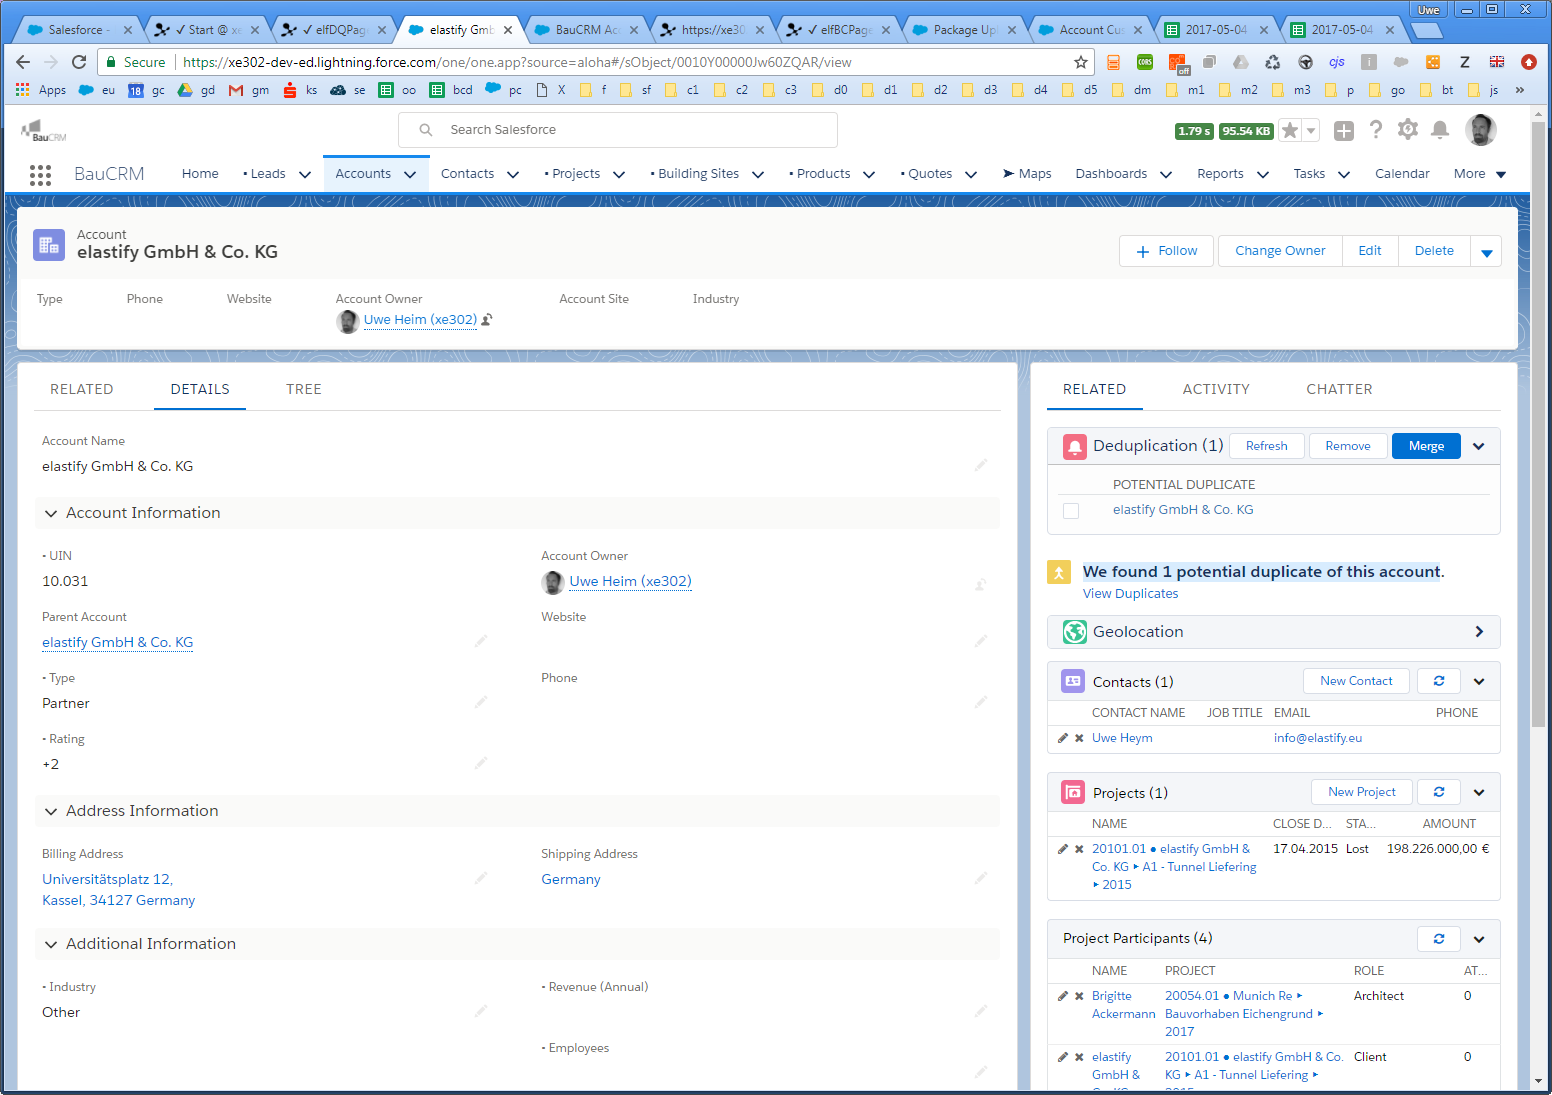
Task: Open the Parent Account elastify link
Action: click(x=117, y=643)
